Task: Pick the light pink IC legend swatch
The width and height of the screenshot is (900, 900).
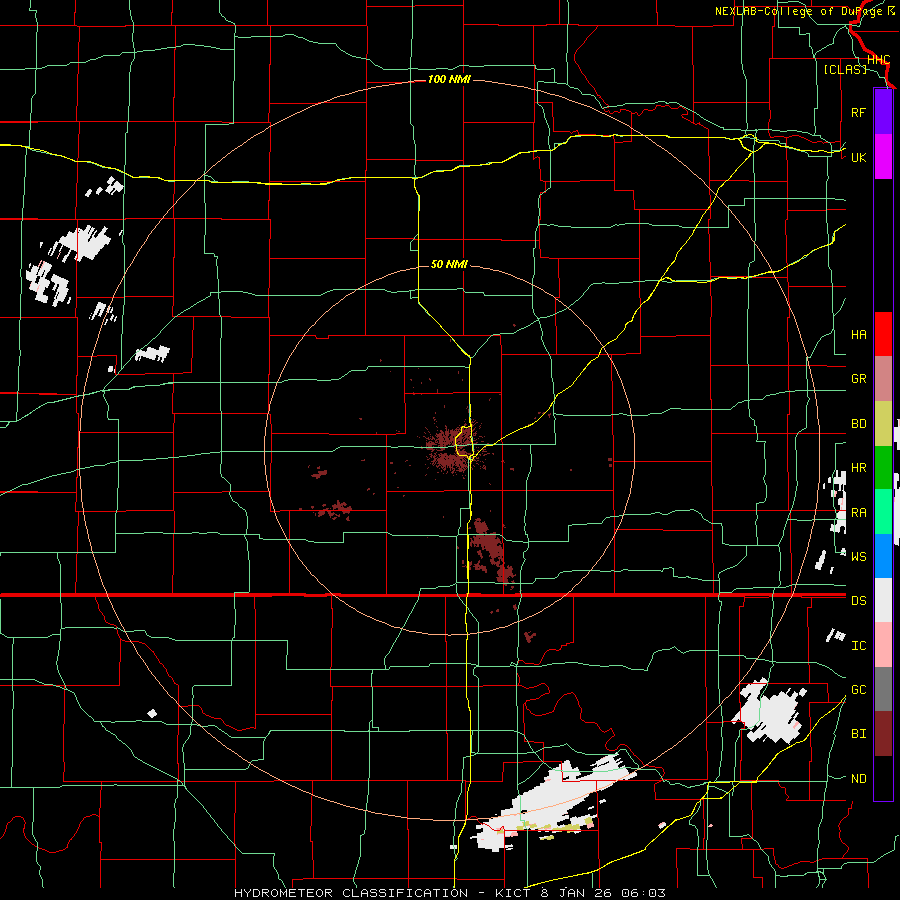Action: coord(883,645)
